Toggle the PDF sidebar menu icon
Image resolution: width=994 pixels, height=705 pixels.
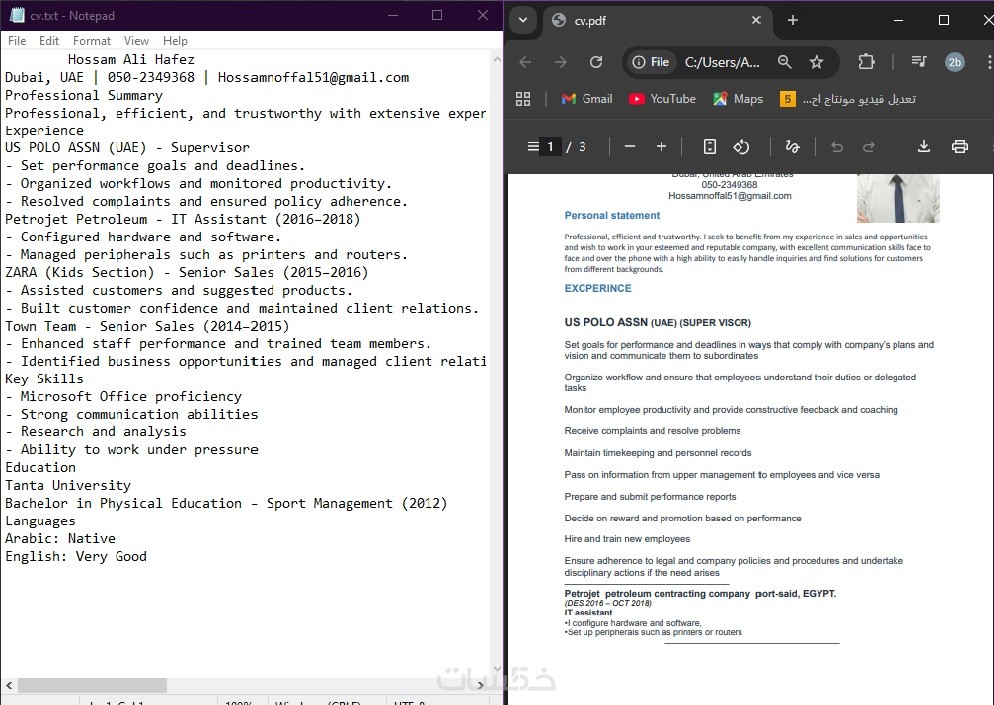(x=533, y=146)
